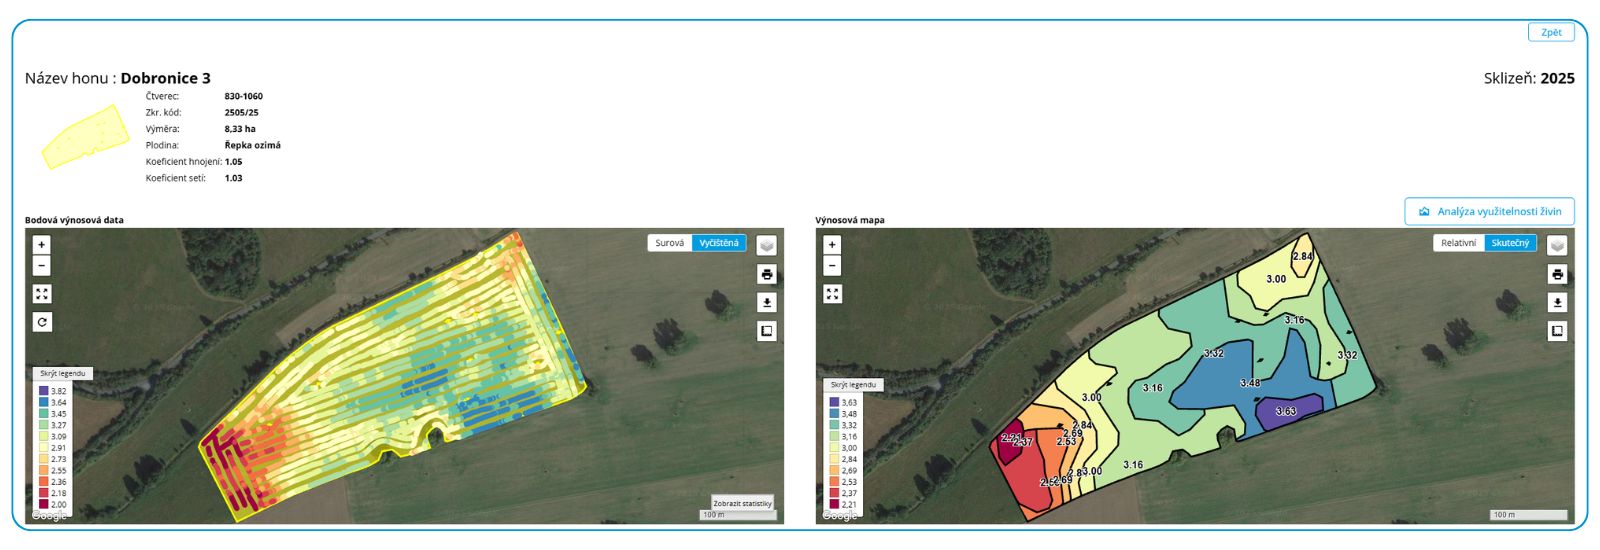Screen dimensions: 1600x550
Task: Open Analýza využitelnosti živin
Action: [x=1489, y=212]
